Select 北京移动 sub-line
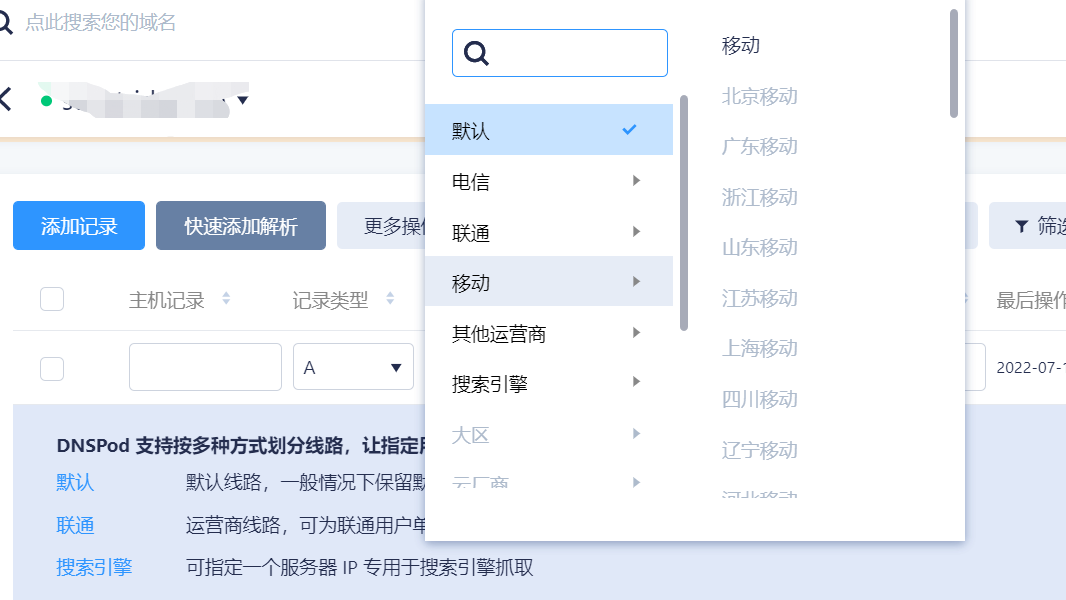Screen dimensions: 1066x600 pyautogui.click(x=759, y=96)
